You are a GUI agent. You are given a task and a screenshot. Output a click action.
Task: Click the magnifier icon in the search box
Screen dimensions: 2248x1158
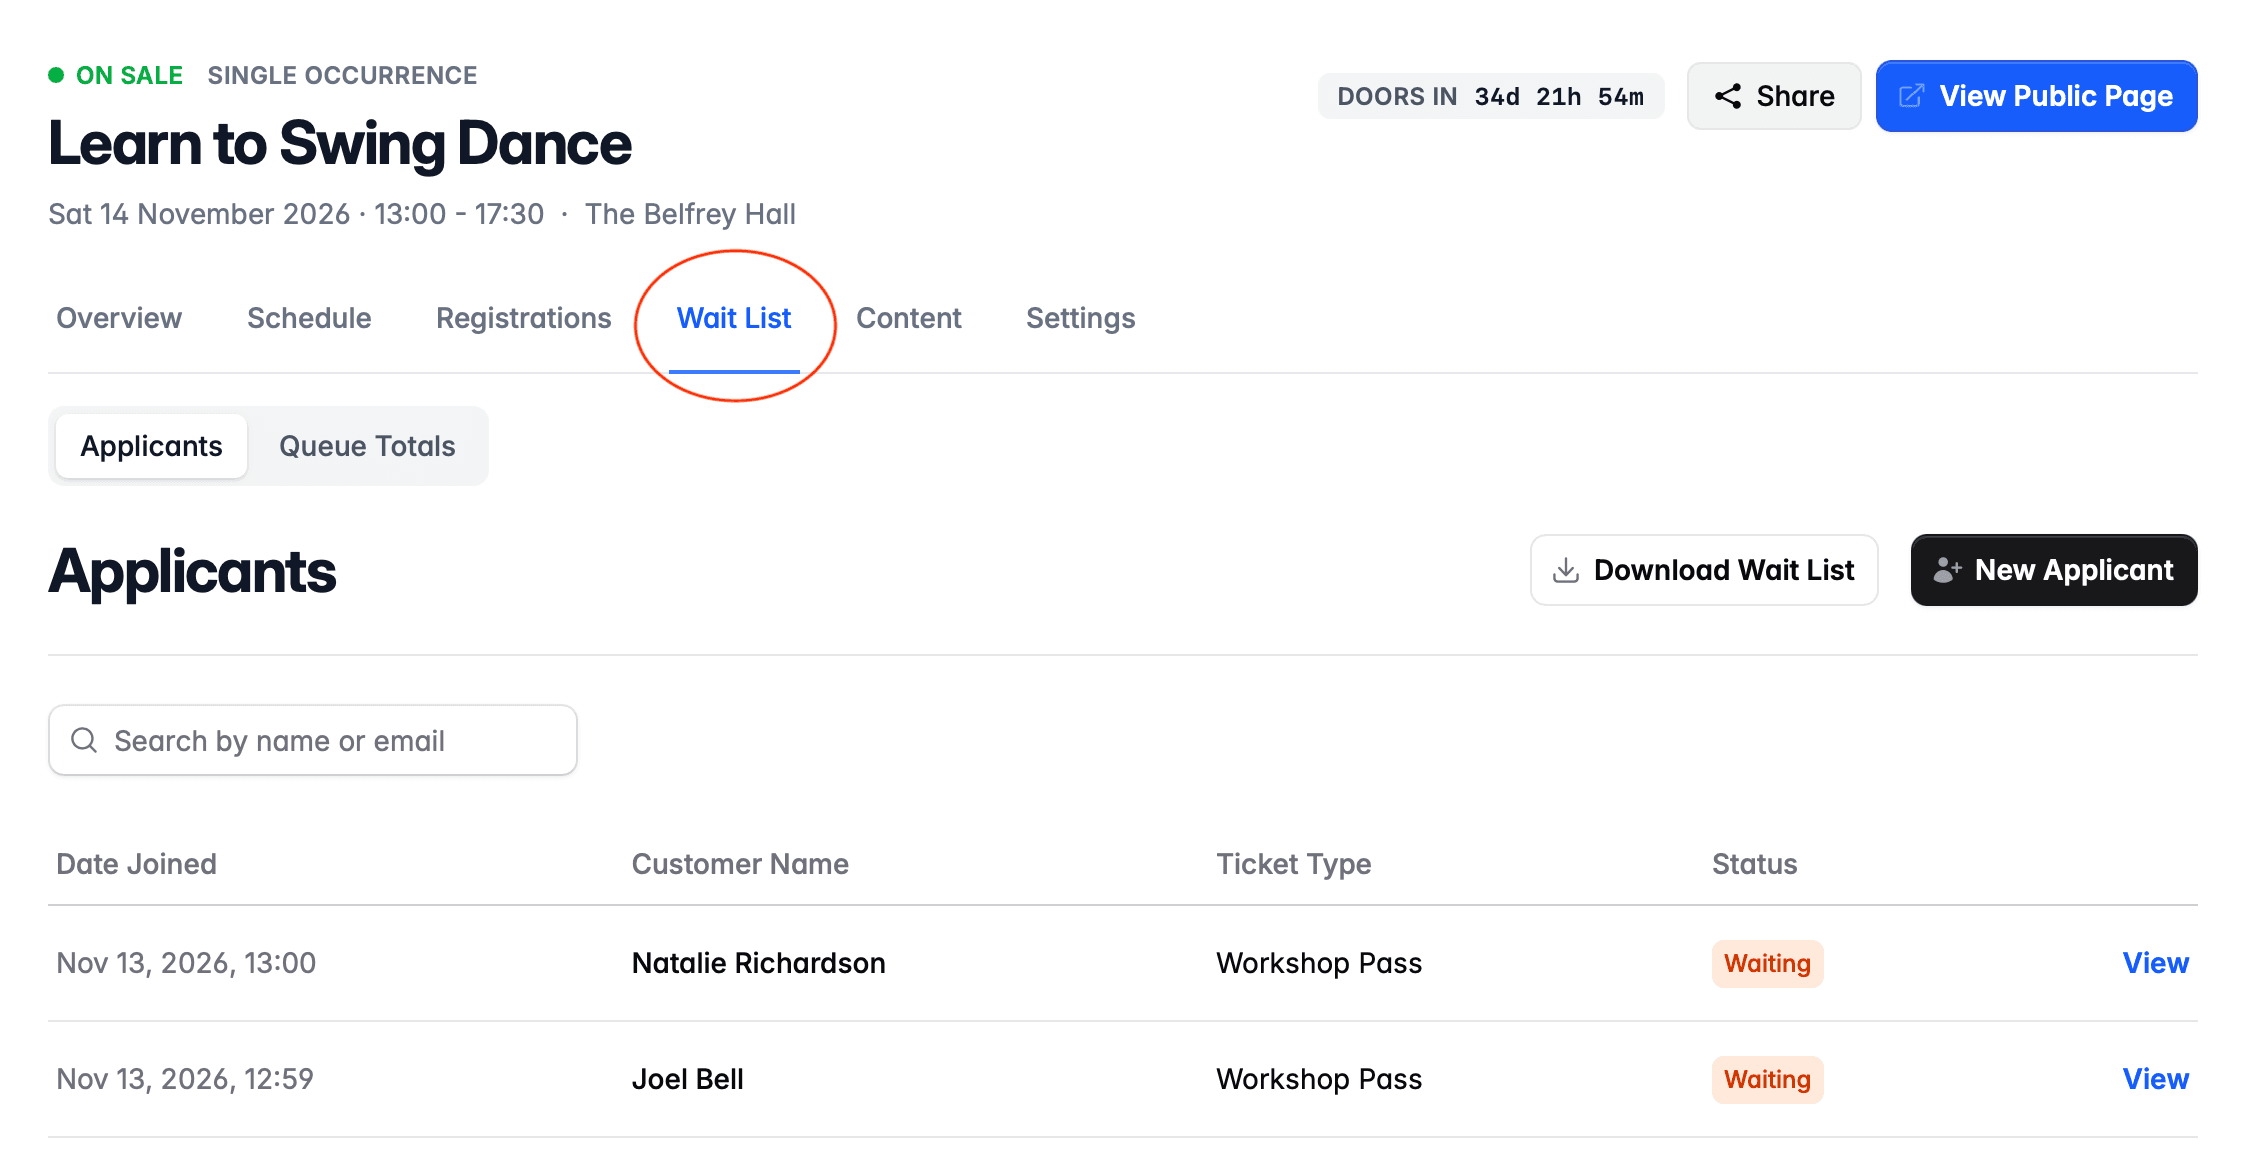(x=84, y=740)
